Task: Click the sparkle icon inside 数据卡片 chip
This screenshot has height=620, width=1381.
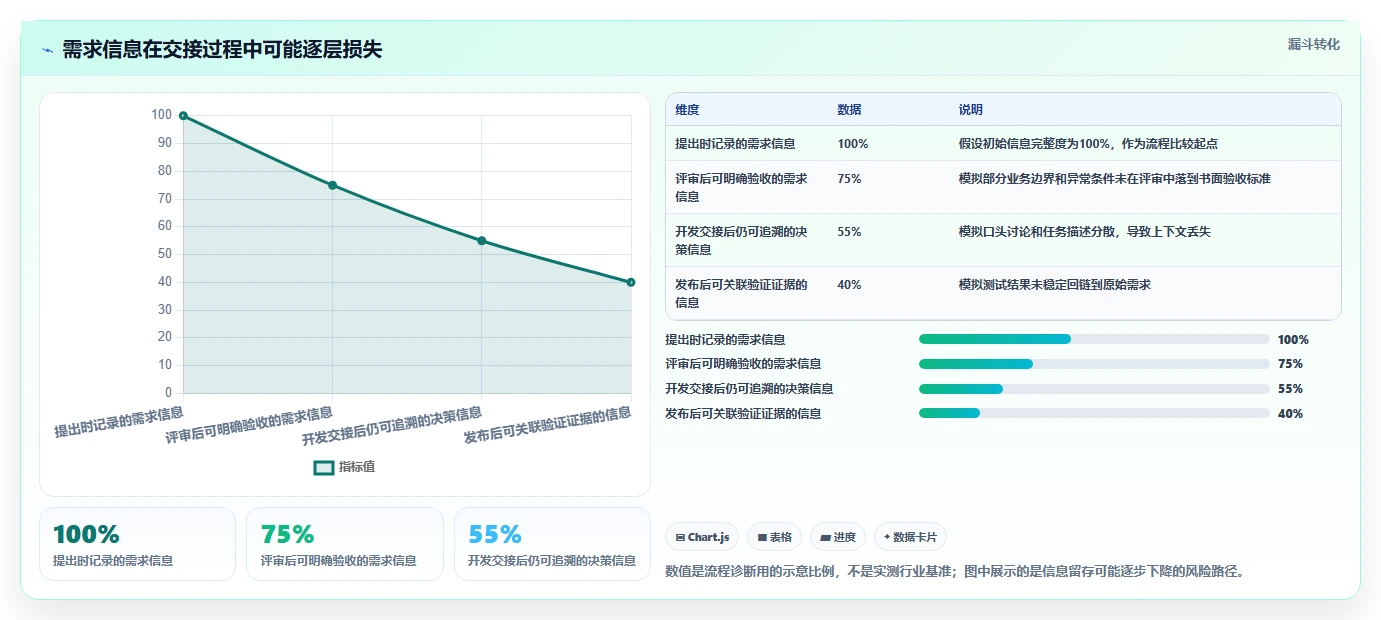Action: [x=887, y=538]
